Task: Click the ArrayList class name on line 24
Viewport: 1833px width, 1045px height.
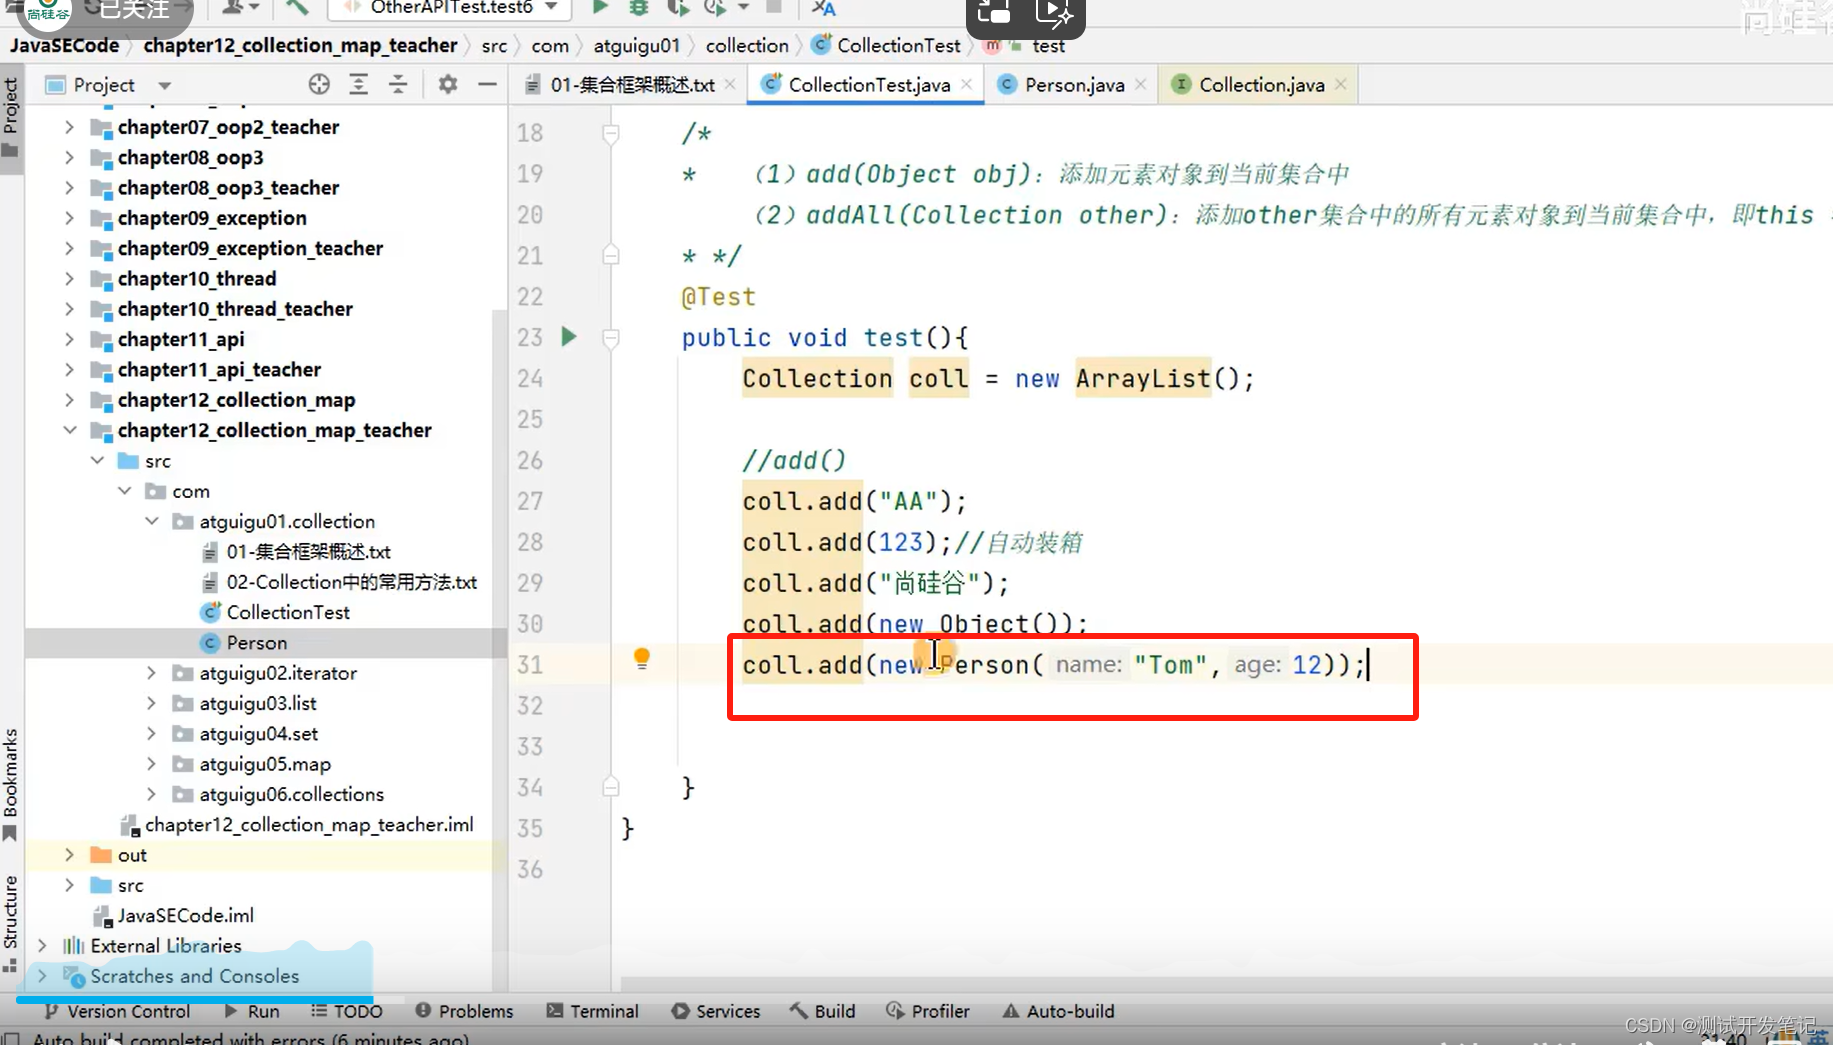Action: click(x=1143, y=379)
